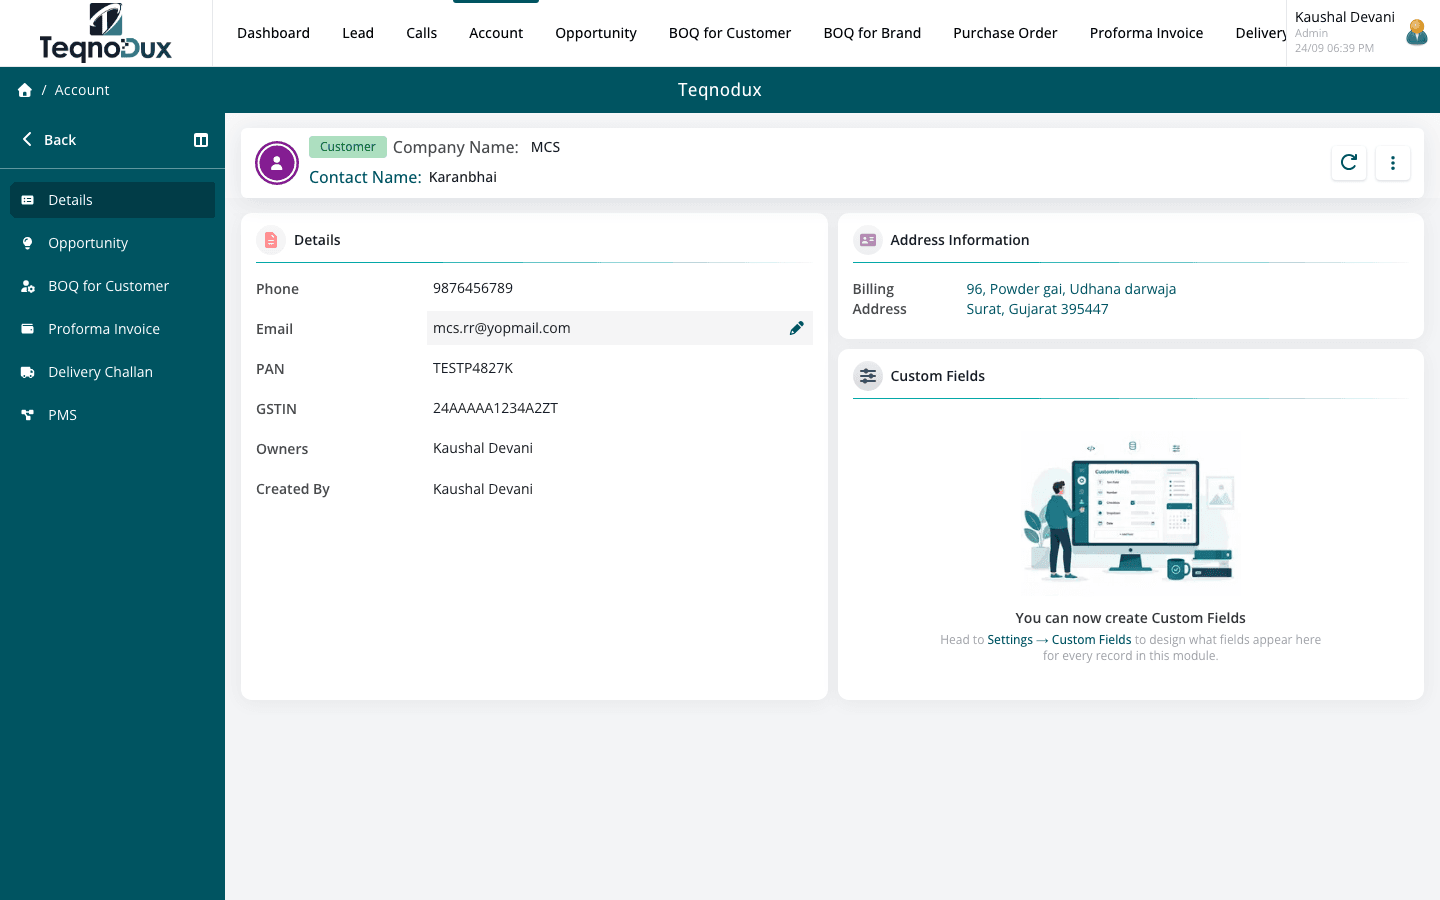Go to the Lead tab
The width and height of the screenshot is (1440, 900).
(358, 33)
